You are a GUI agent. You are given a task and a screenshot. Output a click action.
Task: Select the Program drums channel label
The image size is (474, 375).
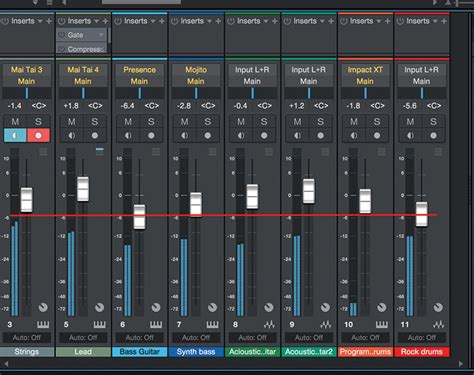click(365, 352)
